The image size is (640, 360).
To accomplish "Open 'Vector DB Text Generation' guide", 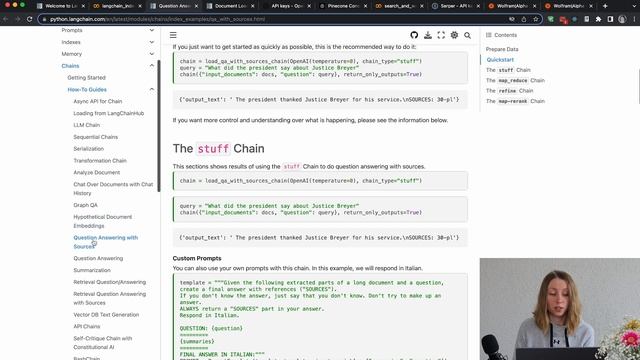I will (x=106, y=315).
